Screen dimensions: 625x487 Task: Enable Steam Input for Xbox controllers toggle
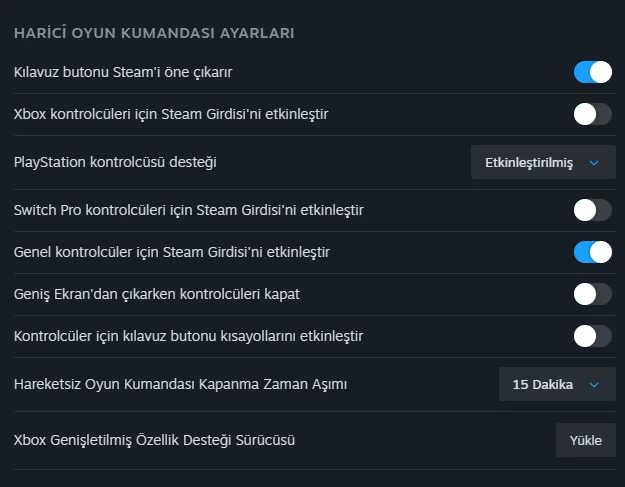point(592,114)
